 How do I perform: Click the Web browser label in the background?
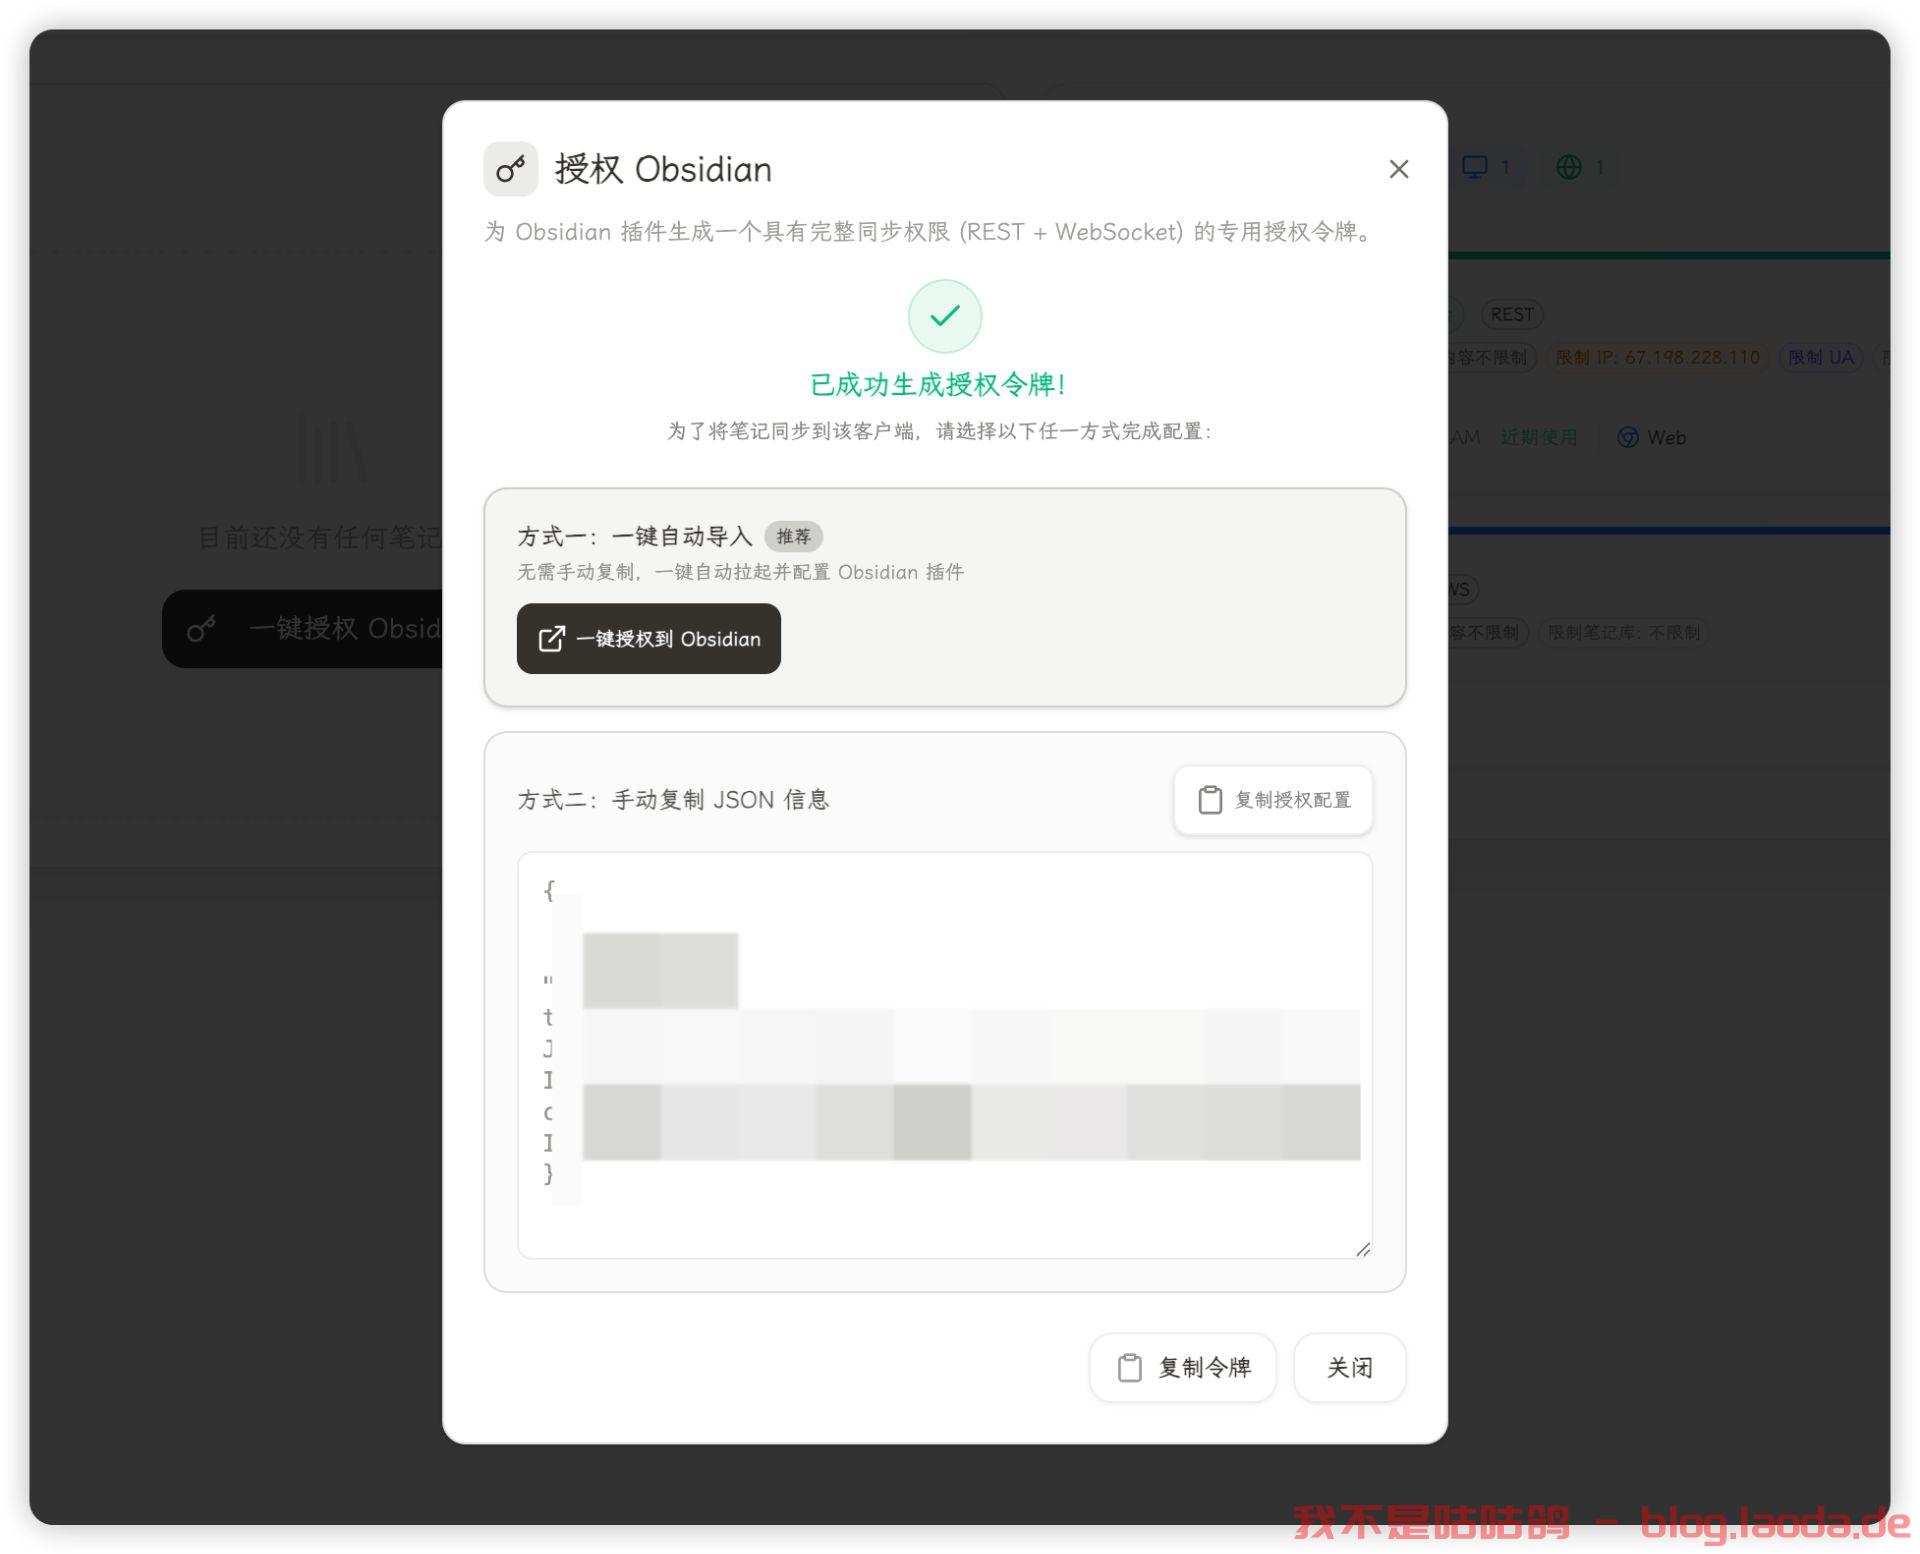click(1666, 437)
